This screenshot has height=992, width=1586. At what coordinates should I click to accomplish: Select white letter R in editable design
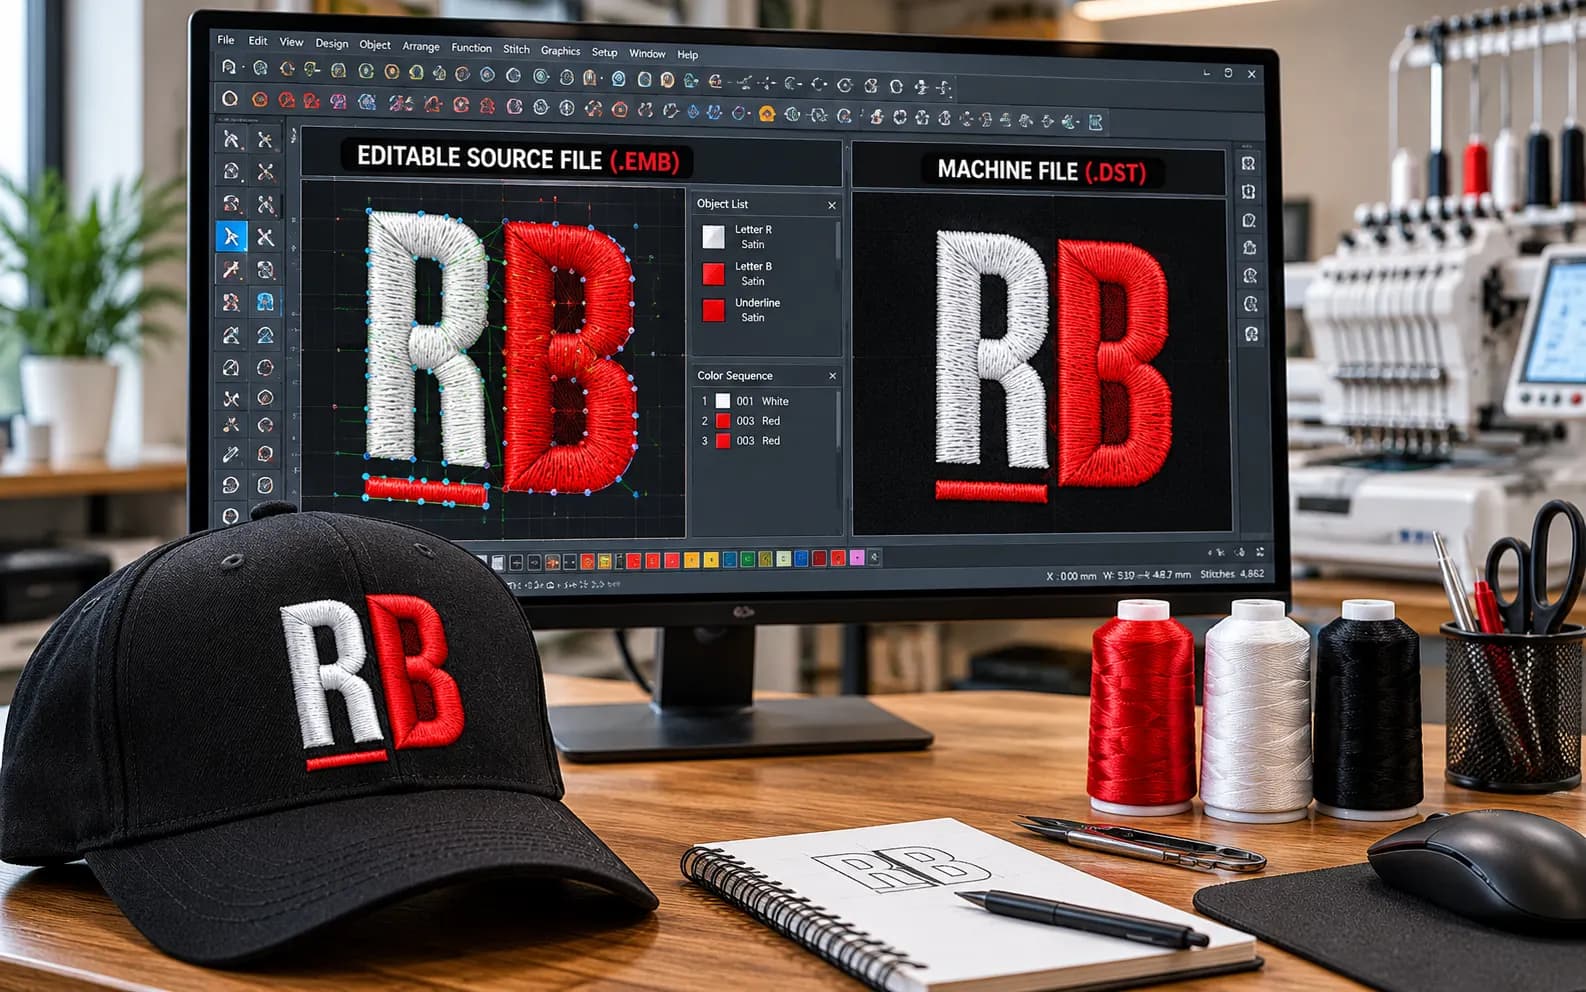click(x=429, y=338)
